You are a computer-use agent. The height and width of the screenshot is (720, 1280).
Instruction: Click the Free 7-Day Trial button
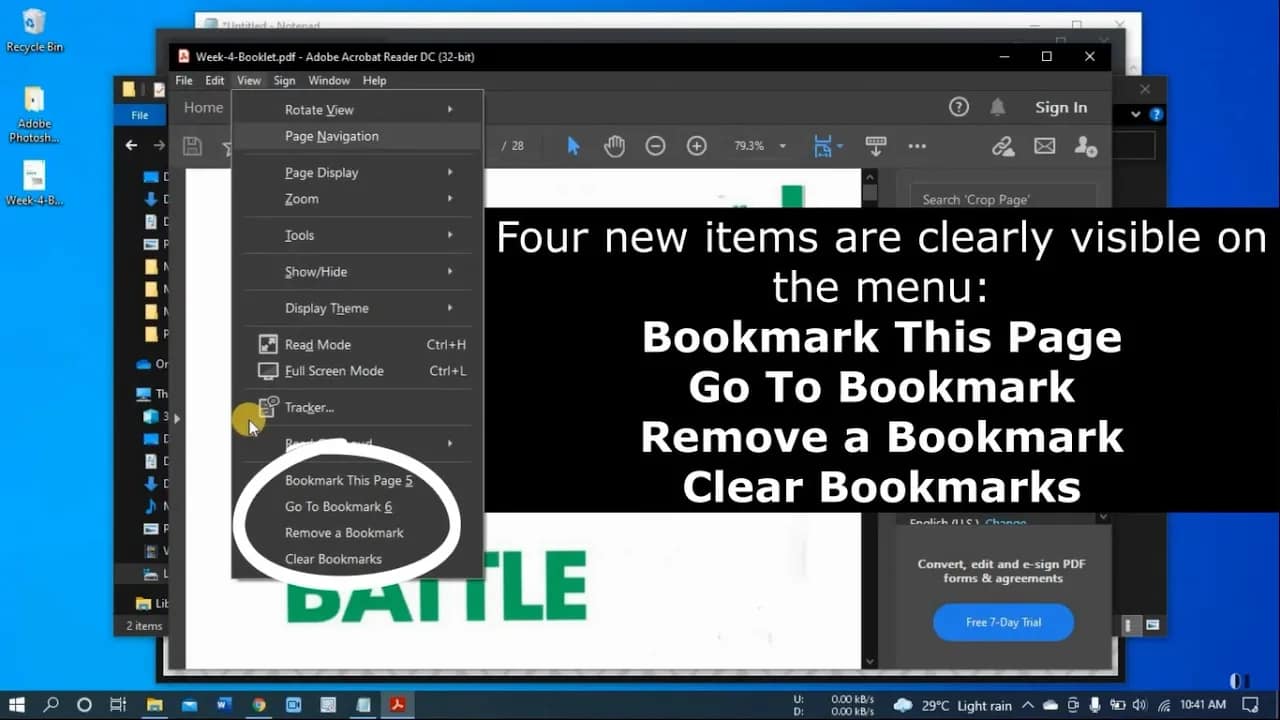[x=1003, y=622]
